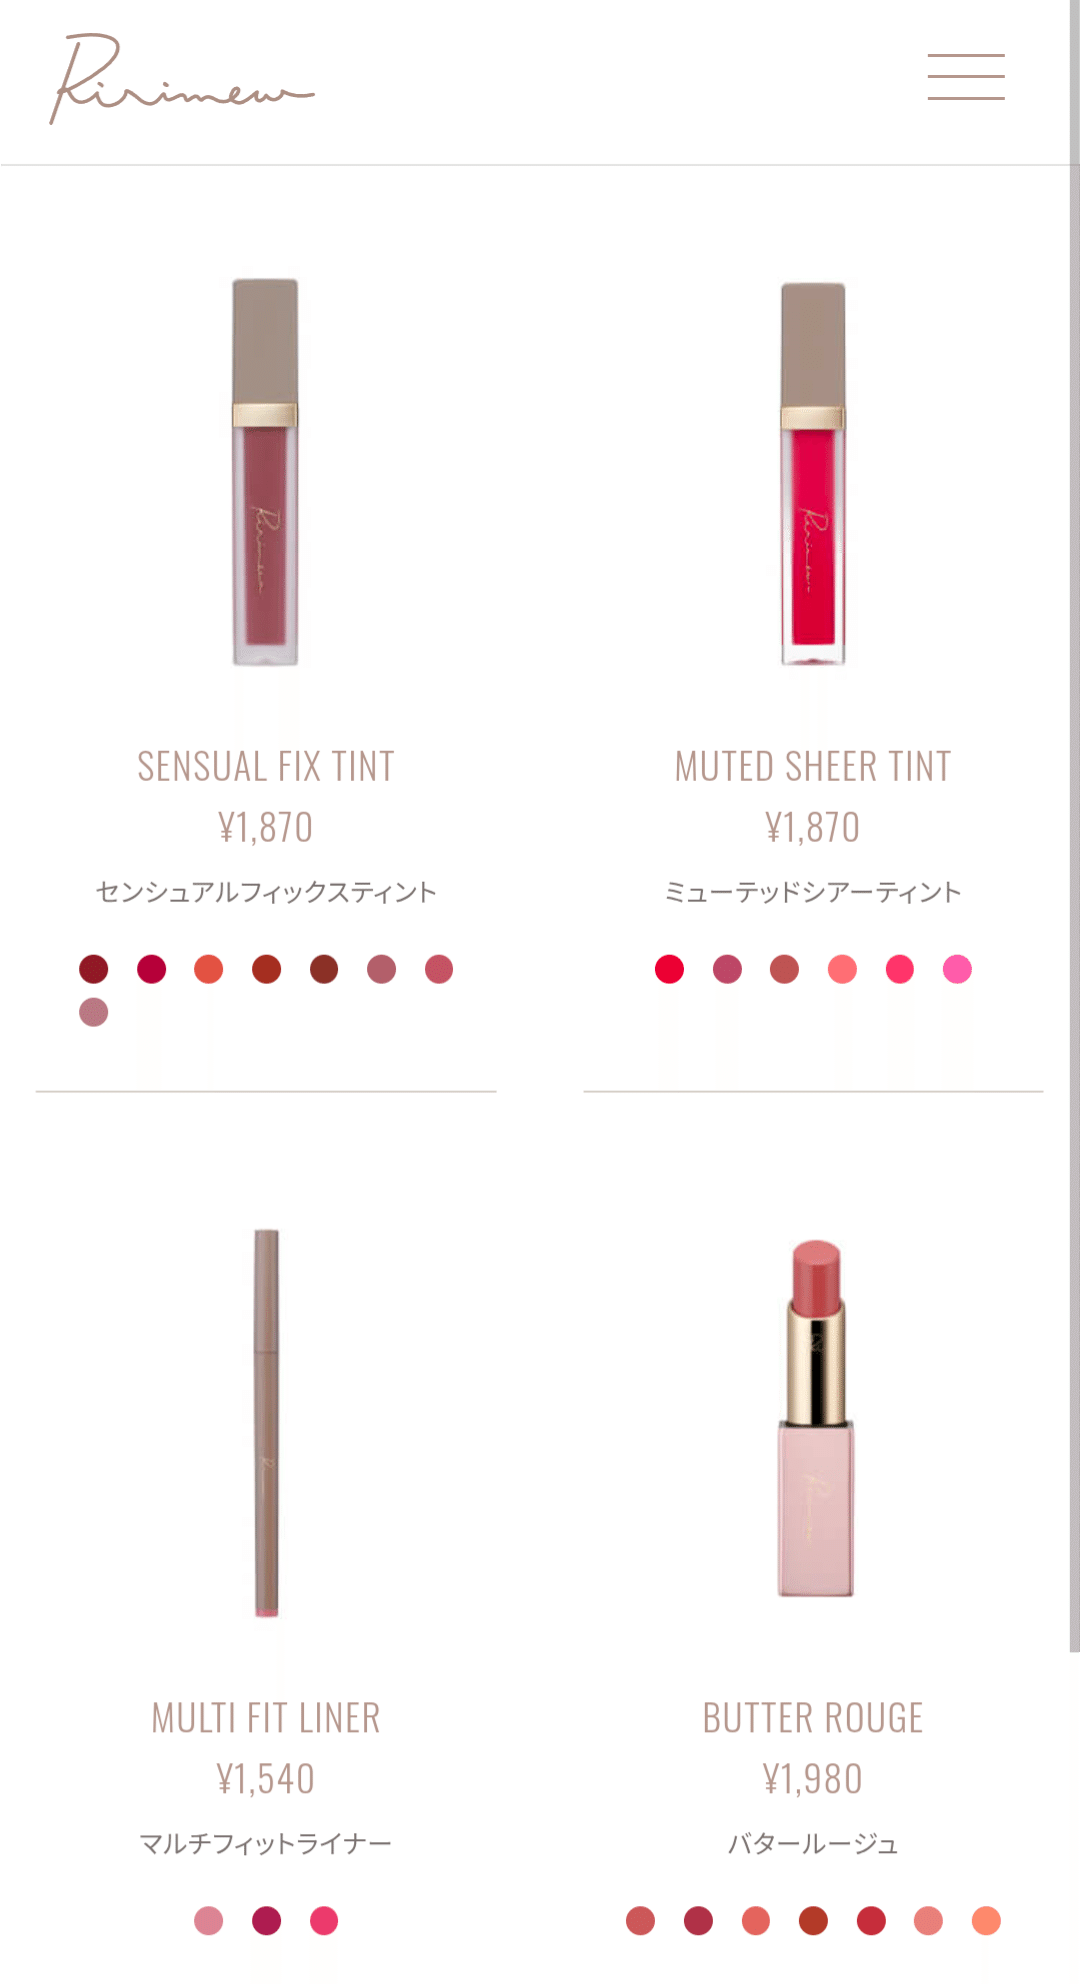Open the Sensual Fix Tint product image
Image resolution: width=1080 pixels, height=1984 pixels.
[x=265, y=472]
